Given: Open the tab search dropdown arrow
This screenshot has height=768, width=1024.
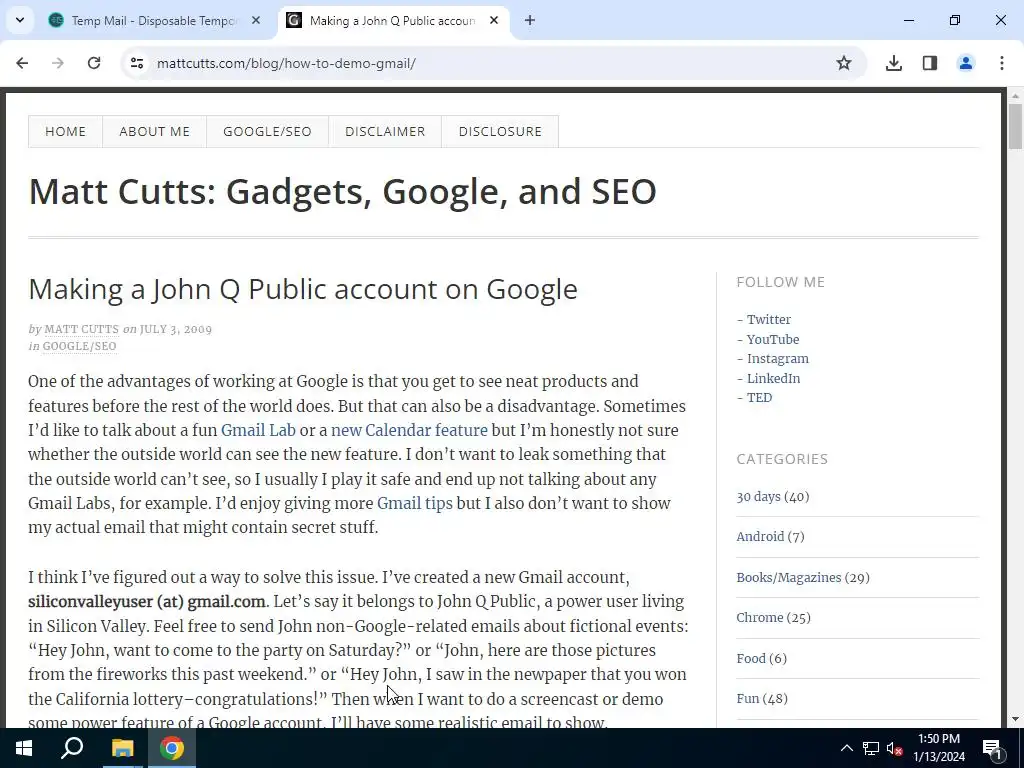Looking at the screenshot, I should pos(20,20).
